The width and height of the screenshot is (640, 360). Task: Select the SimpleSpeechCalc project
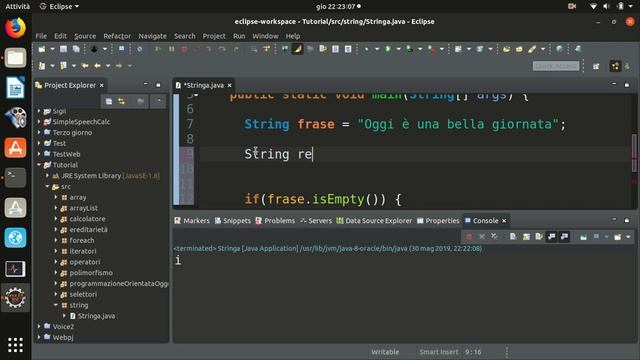(x=81, y=122)
